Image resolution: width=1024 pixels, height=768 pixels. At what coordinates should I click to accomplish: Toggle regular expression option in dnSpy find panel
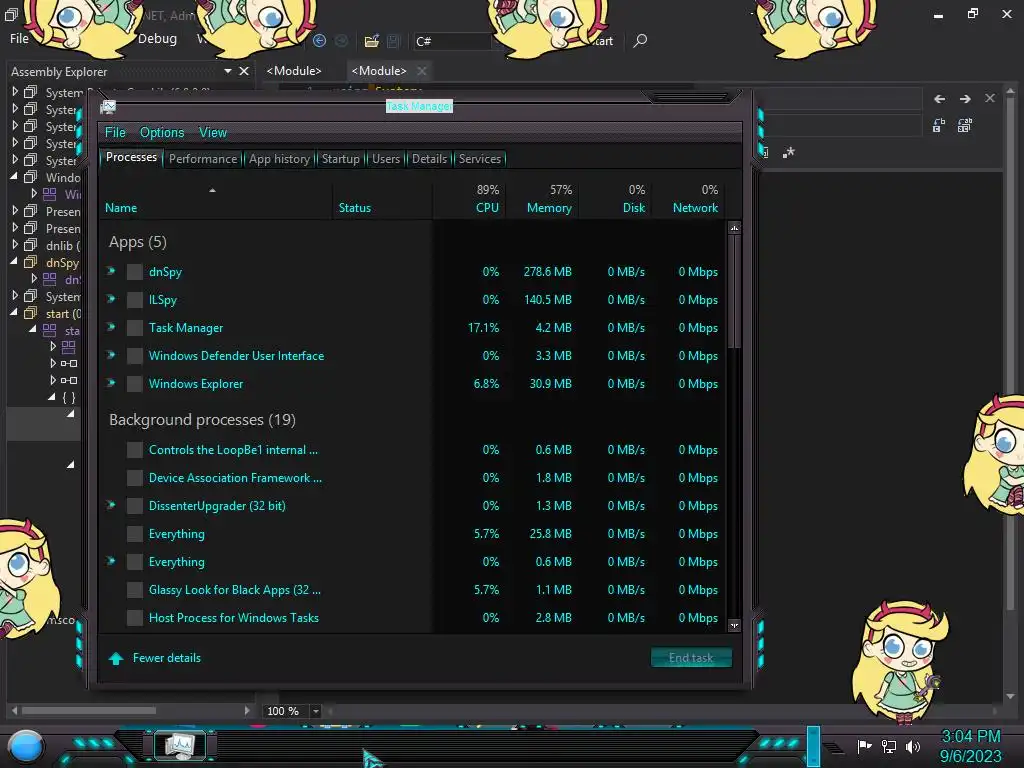click(789, 152)
